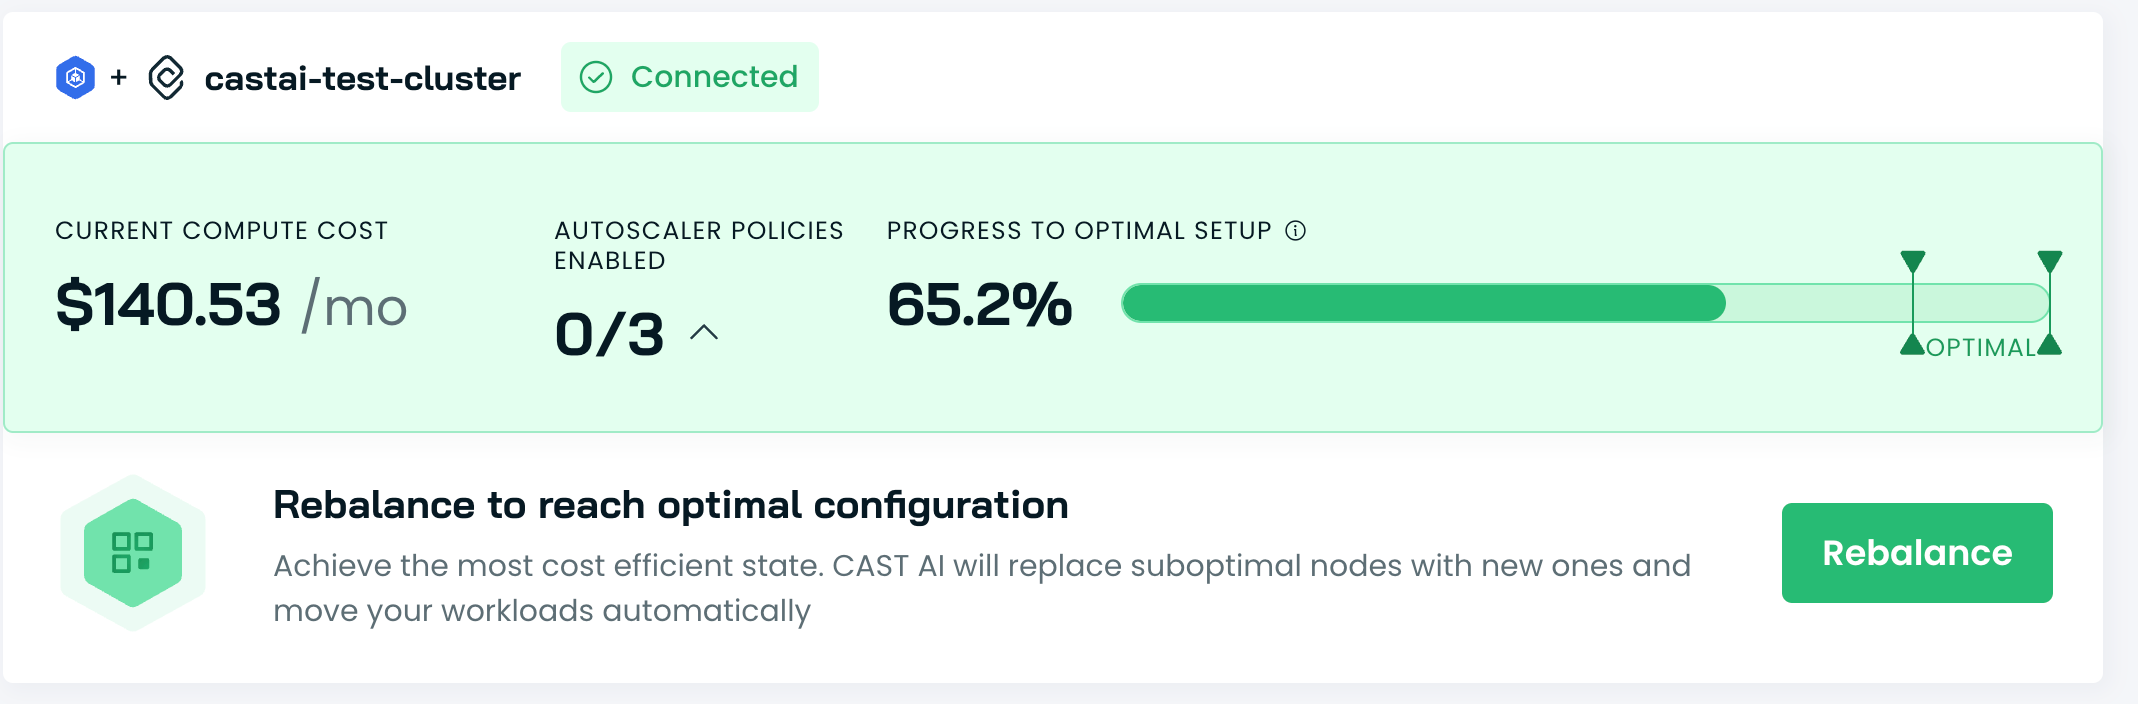Click the CAST AI logo icon
This screenshot has height=704, width=2138.
coord(166,78)
